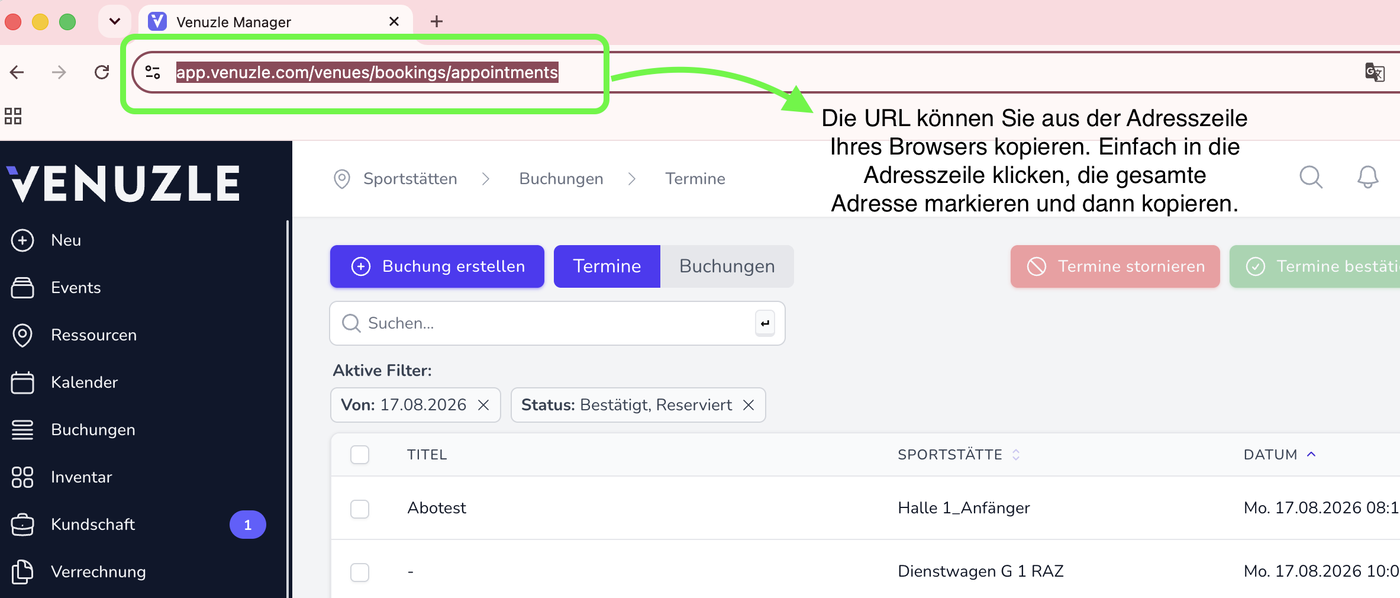The width and height of the screenshot is (1400, 598).
Task: Go to Sportstätten breadcrumb
Action: (x=410, y=179)
